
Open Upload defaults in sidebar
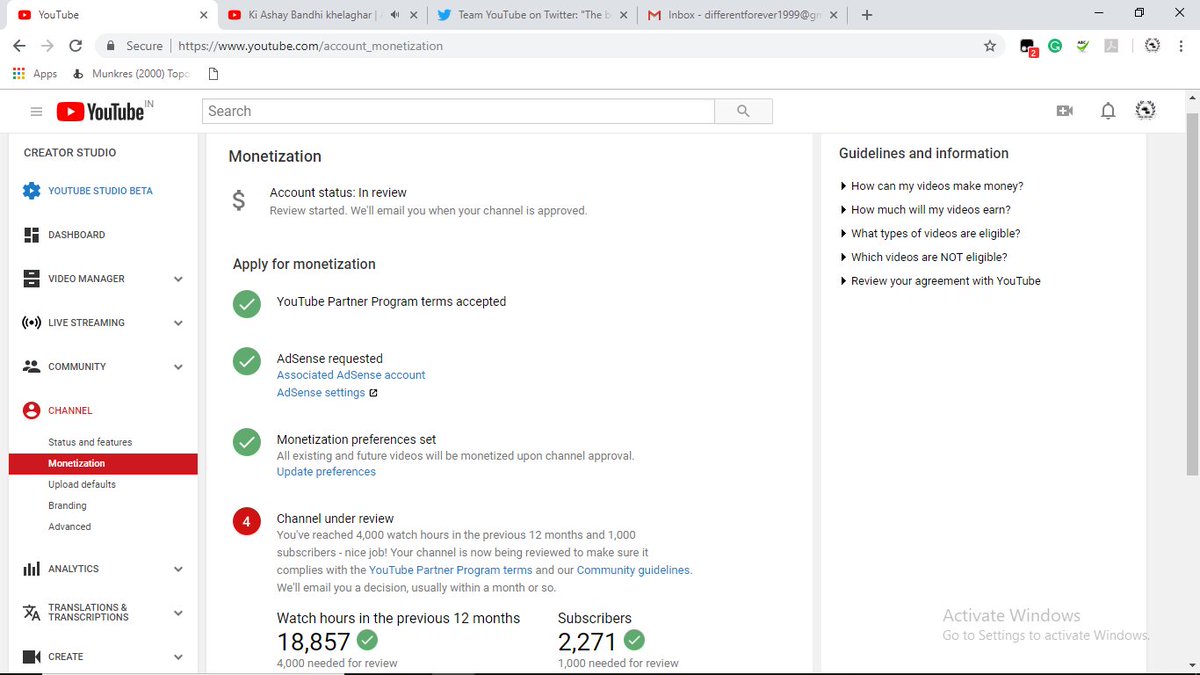(82, 485)
